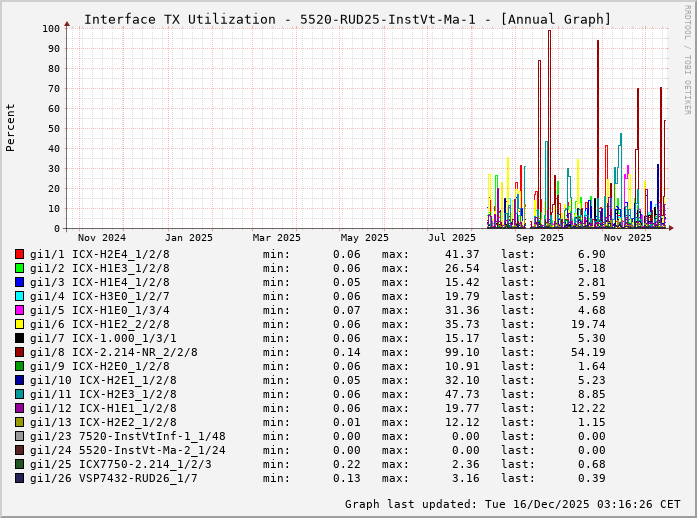
Task: Select legend label gi1/4 ICX-H3E0_1/2/7
Action: [x=100, y=296]
